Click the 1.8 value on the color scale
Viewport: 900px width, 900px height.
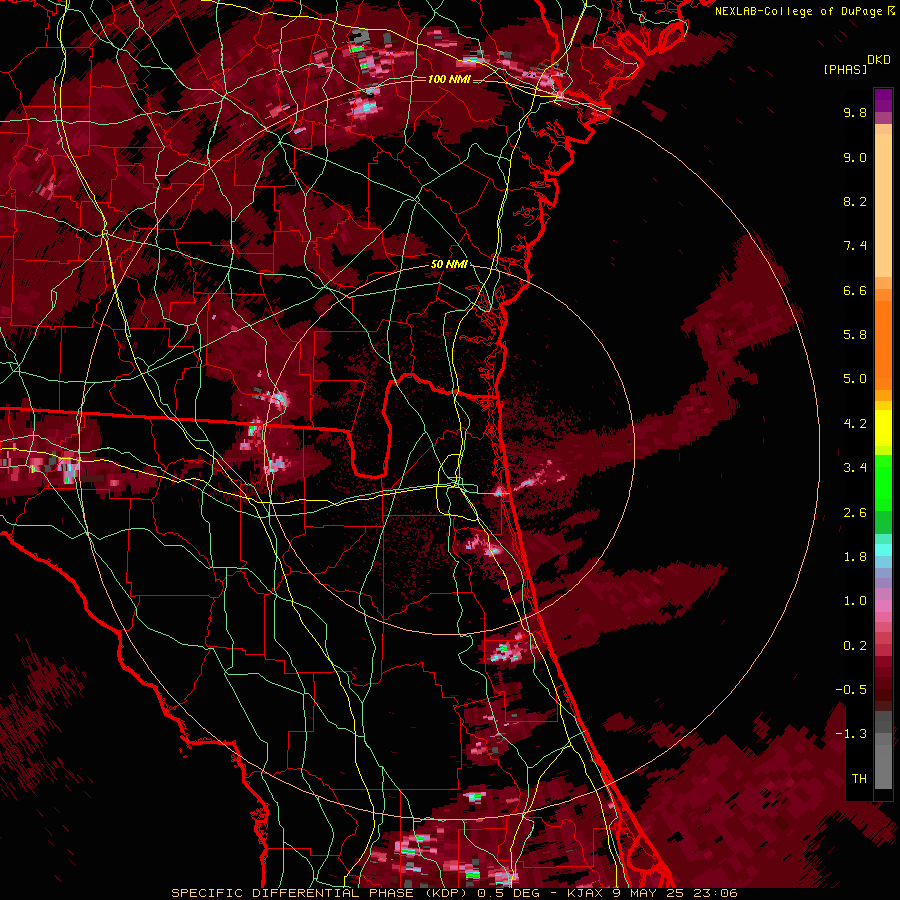(x=855, y=557)
